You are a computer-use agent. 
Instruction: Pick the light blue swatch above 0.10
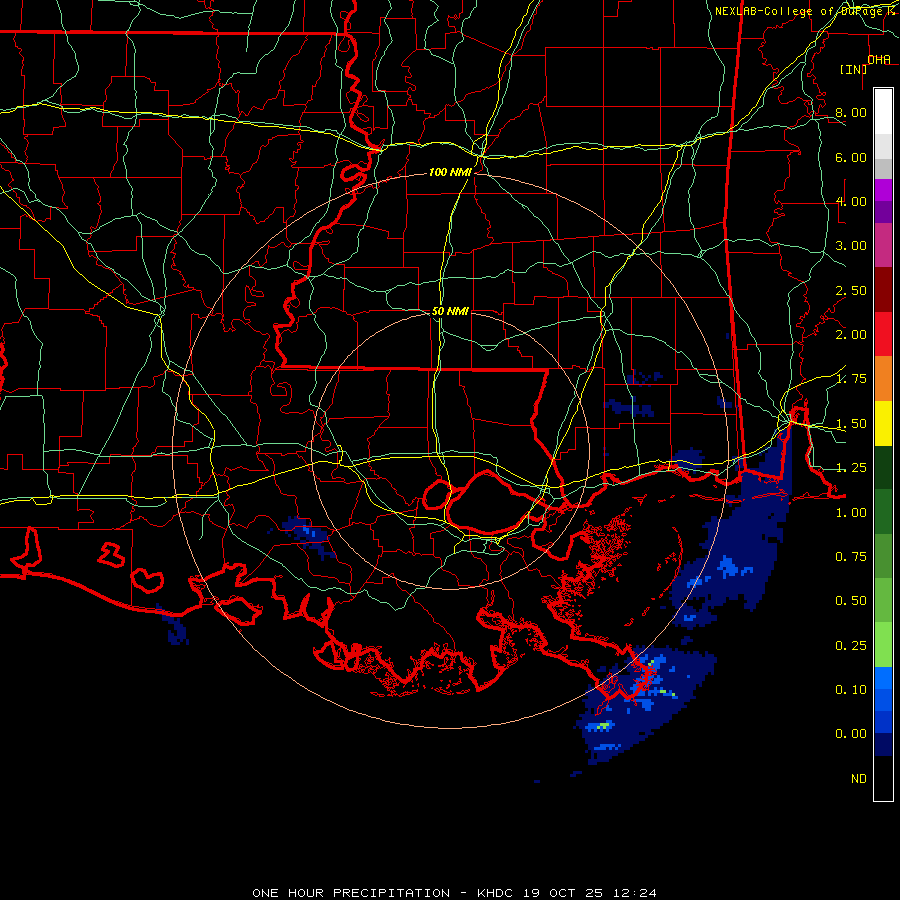(883, 678)
